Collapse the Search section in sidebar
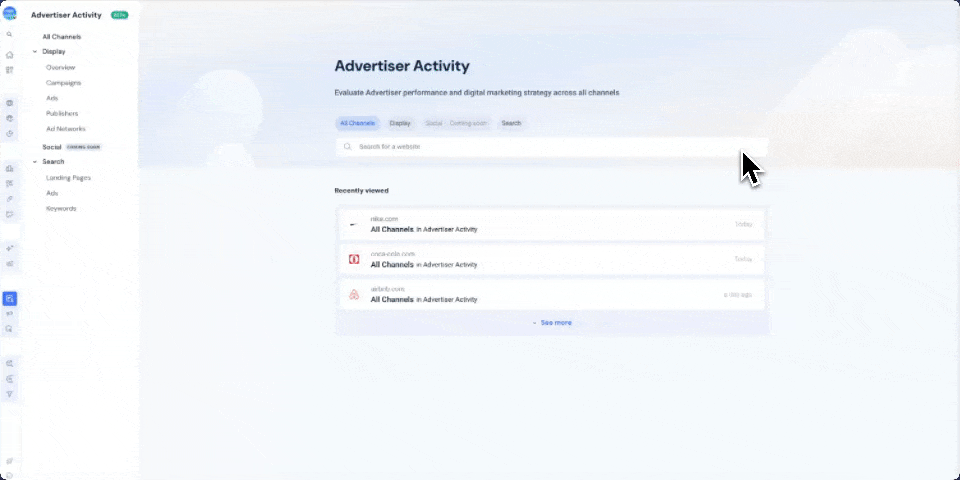This screenshot has height=480, width=960. pos(35,162)
